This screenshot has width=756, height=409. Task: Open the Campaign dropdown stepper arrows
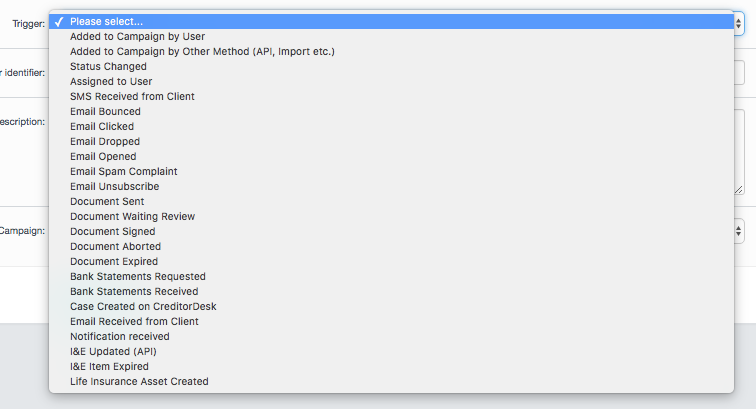[739, 231]
